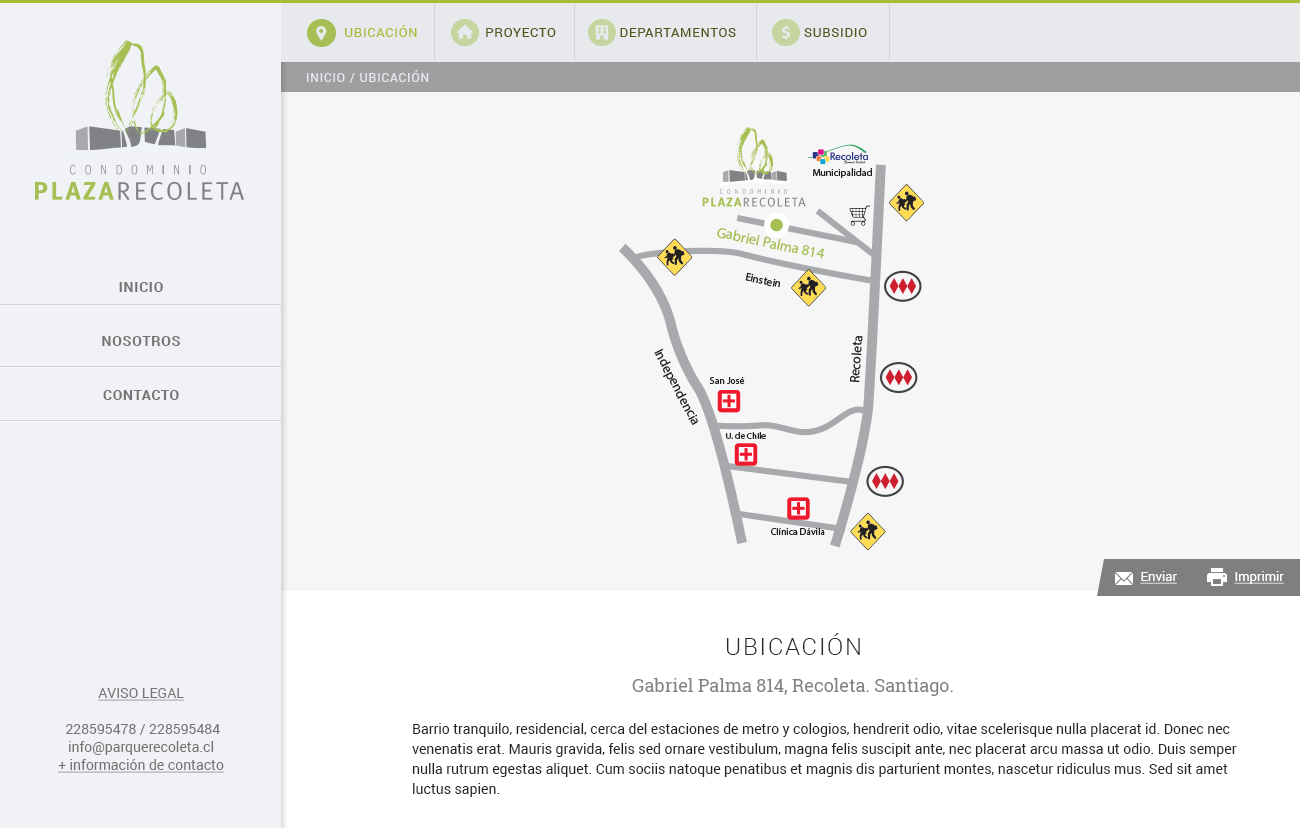Viewport: 1300px width, 828px height.
Task: Click the Subsidio dollar sign icon
Action: click(786, 33)
